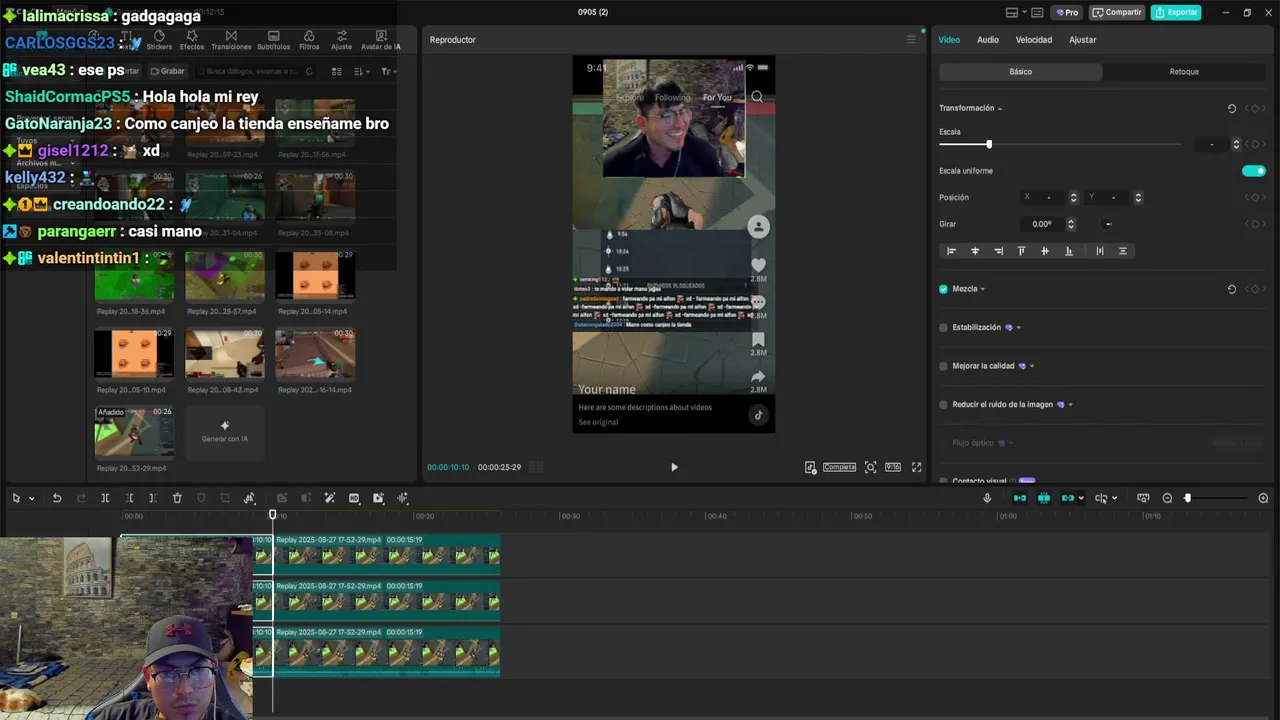The width and height of the screenshot is (1280, 720).
Task: Open the AI video generate toolbar icon
Action: pyautogui.click(x=378, y=498)
